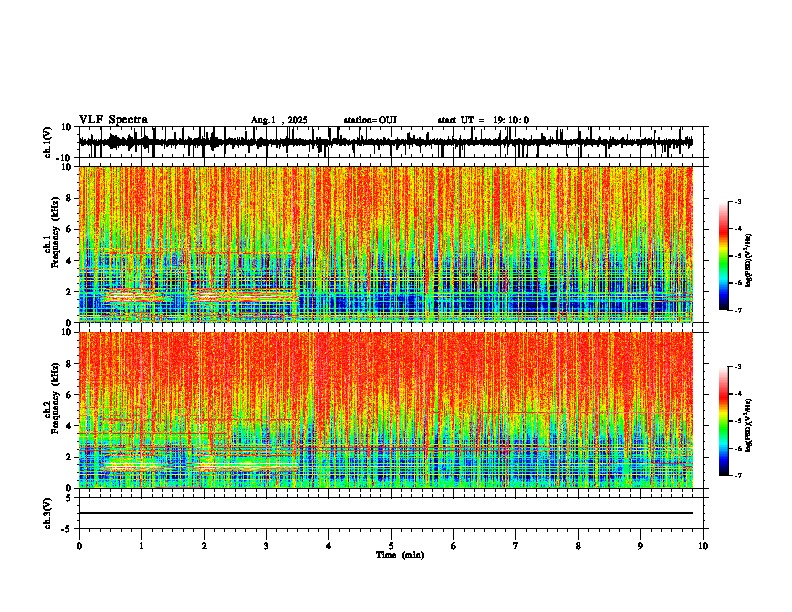Viewport: 792px width, 612px height.
Task: Click the time axis tick label '5'
Action: pyautogui.click(x=391, y=546)
